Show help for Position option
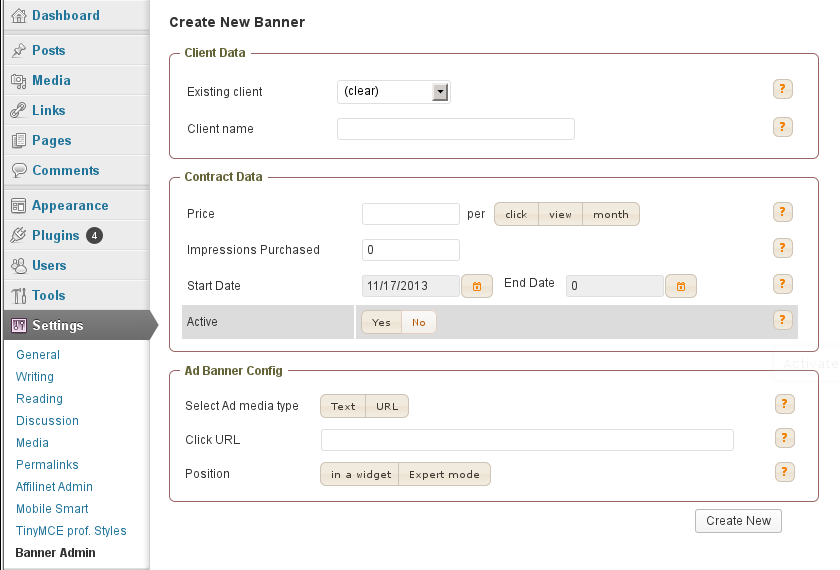 785,472
